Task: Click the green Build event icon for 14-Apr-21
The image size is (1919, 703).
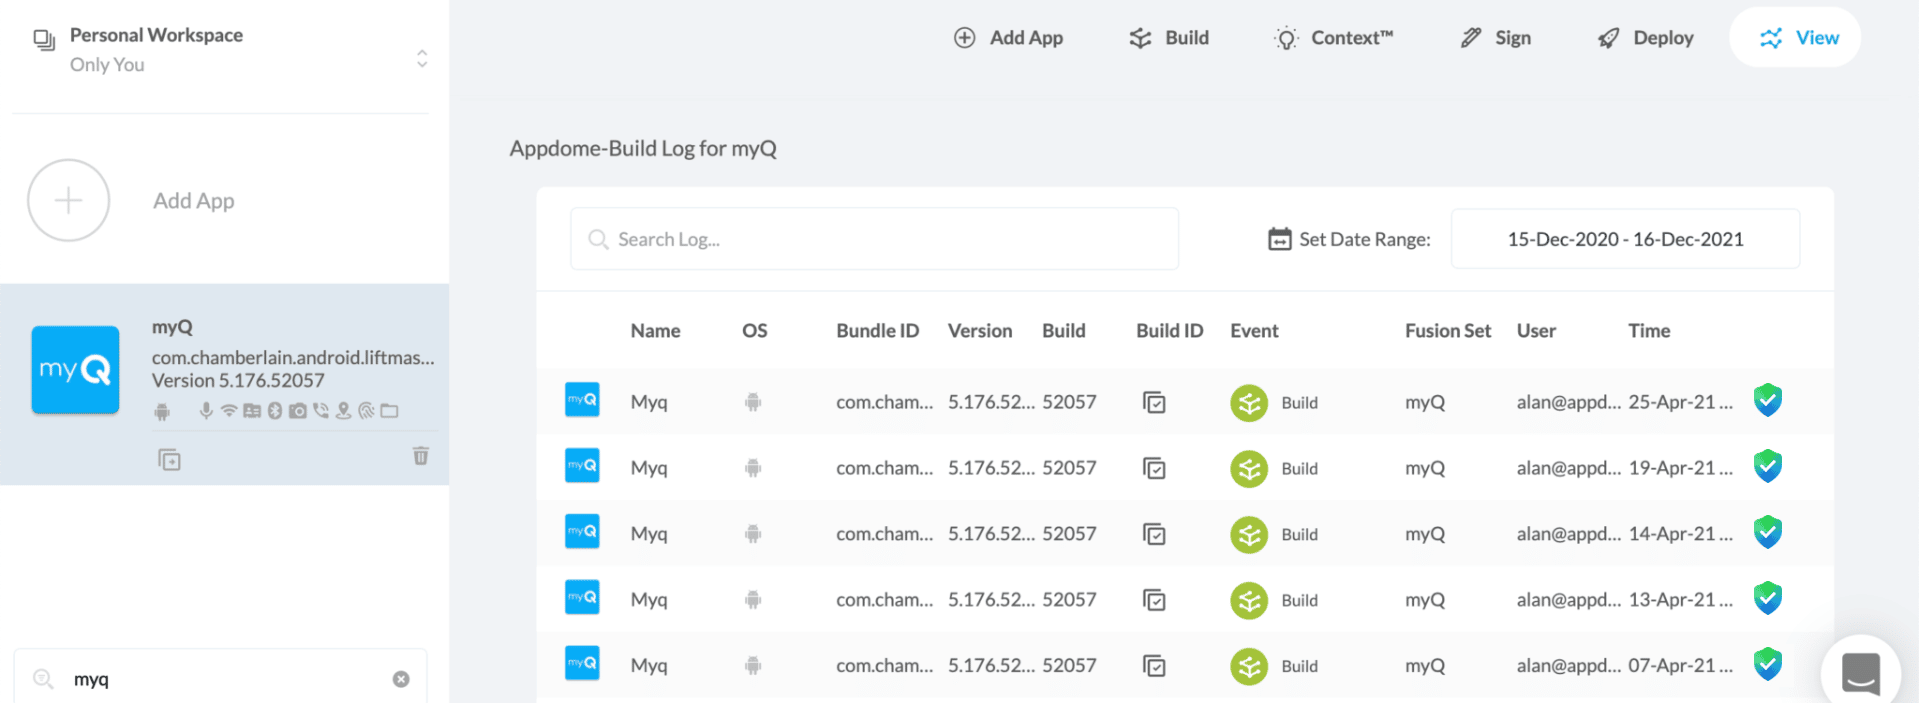Action: 1248,534
